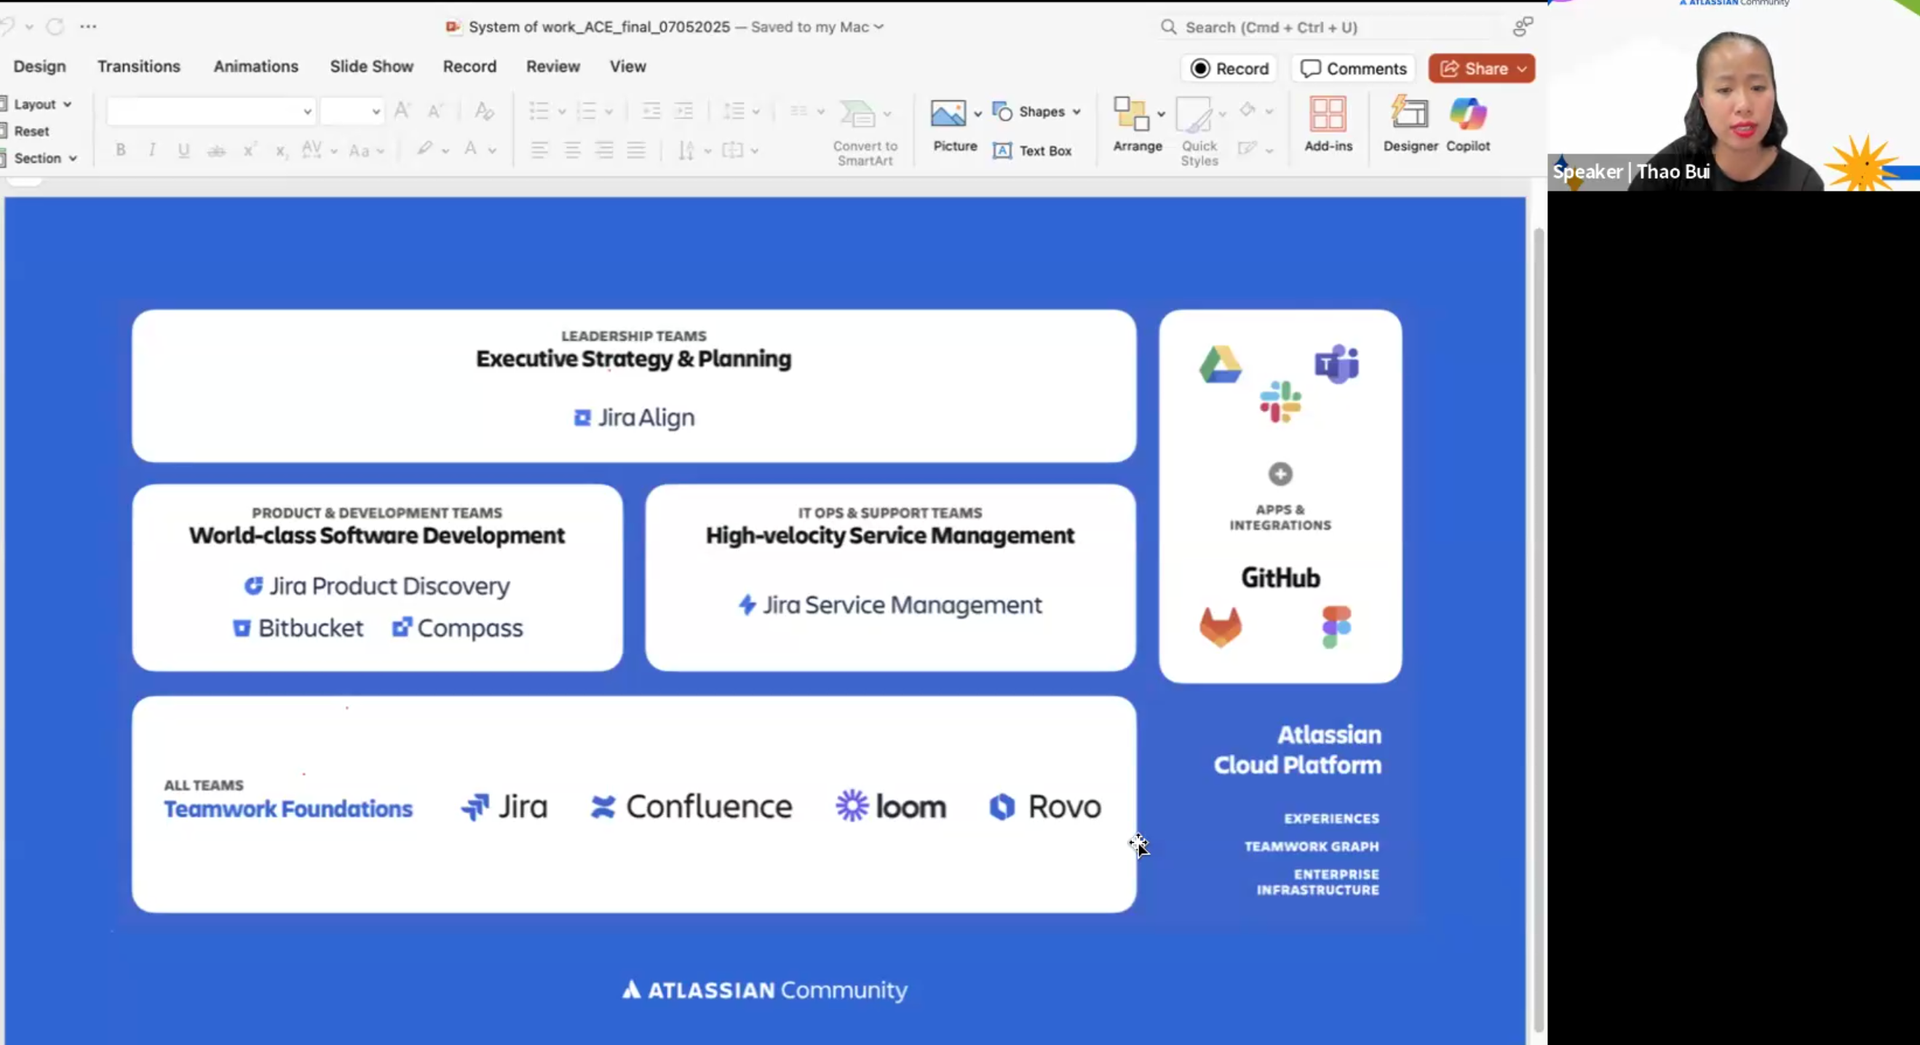Viewport: 1920px width, 1045px height.
Task: Toggle Italic formatting
Action: (x=152, y=150)
